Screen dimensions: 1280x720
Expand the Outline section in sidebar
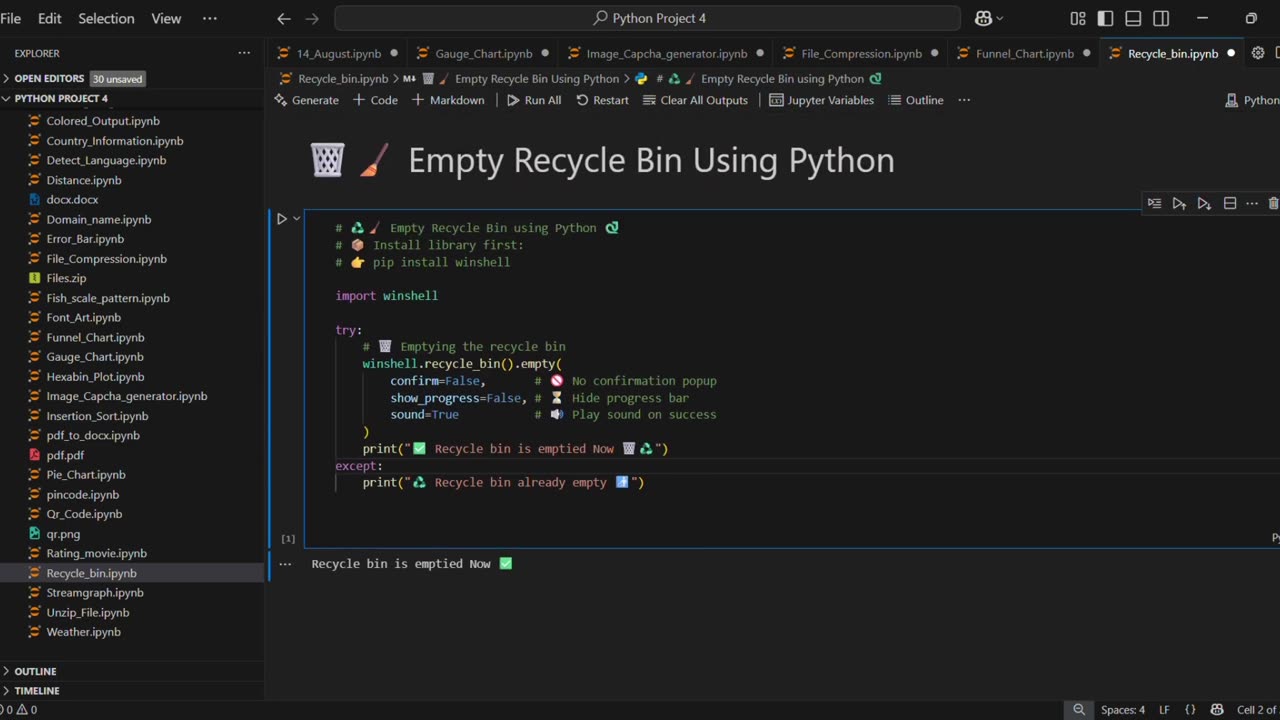pos(35,671)
